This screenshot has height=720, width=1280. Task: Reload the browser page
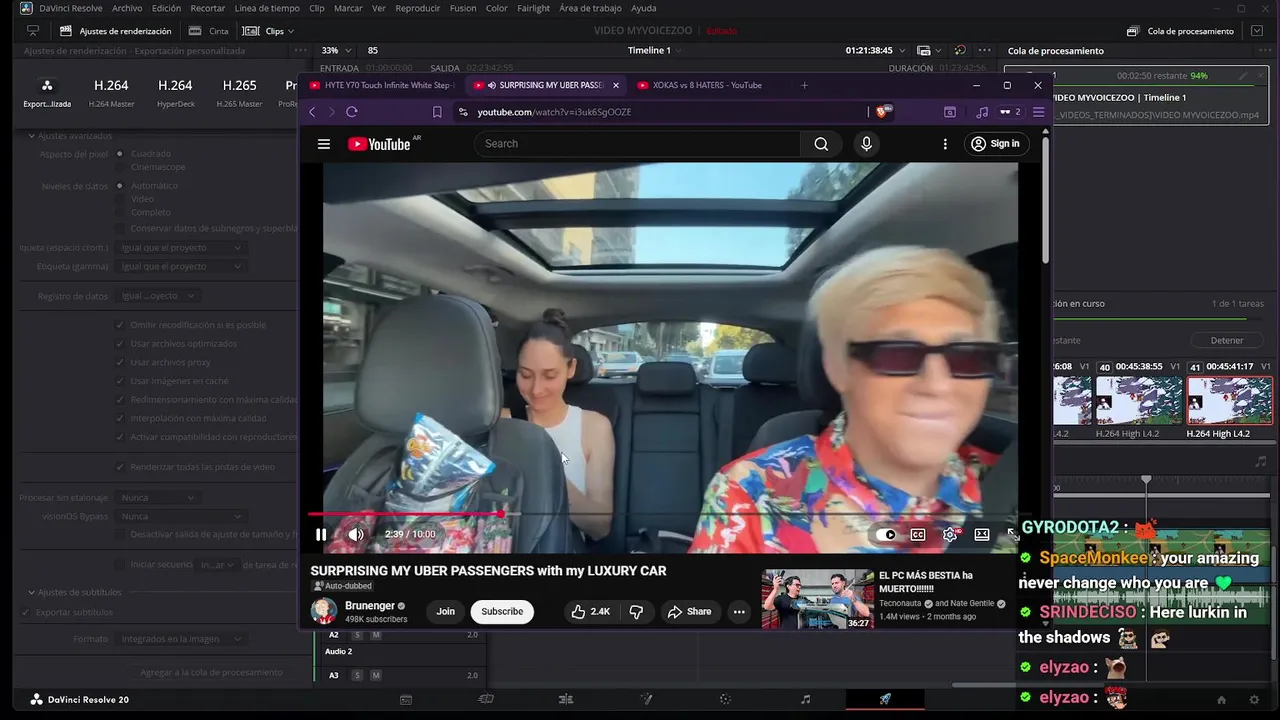pyautogui.click(x=352, y=112)
